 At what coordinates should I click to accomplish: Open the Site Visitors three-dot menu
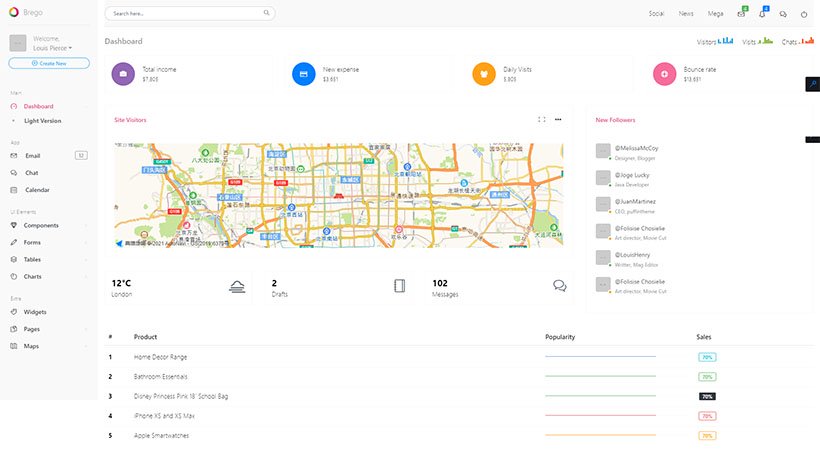tap(558, 120)
